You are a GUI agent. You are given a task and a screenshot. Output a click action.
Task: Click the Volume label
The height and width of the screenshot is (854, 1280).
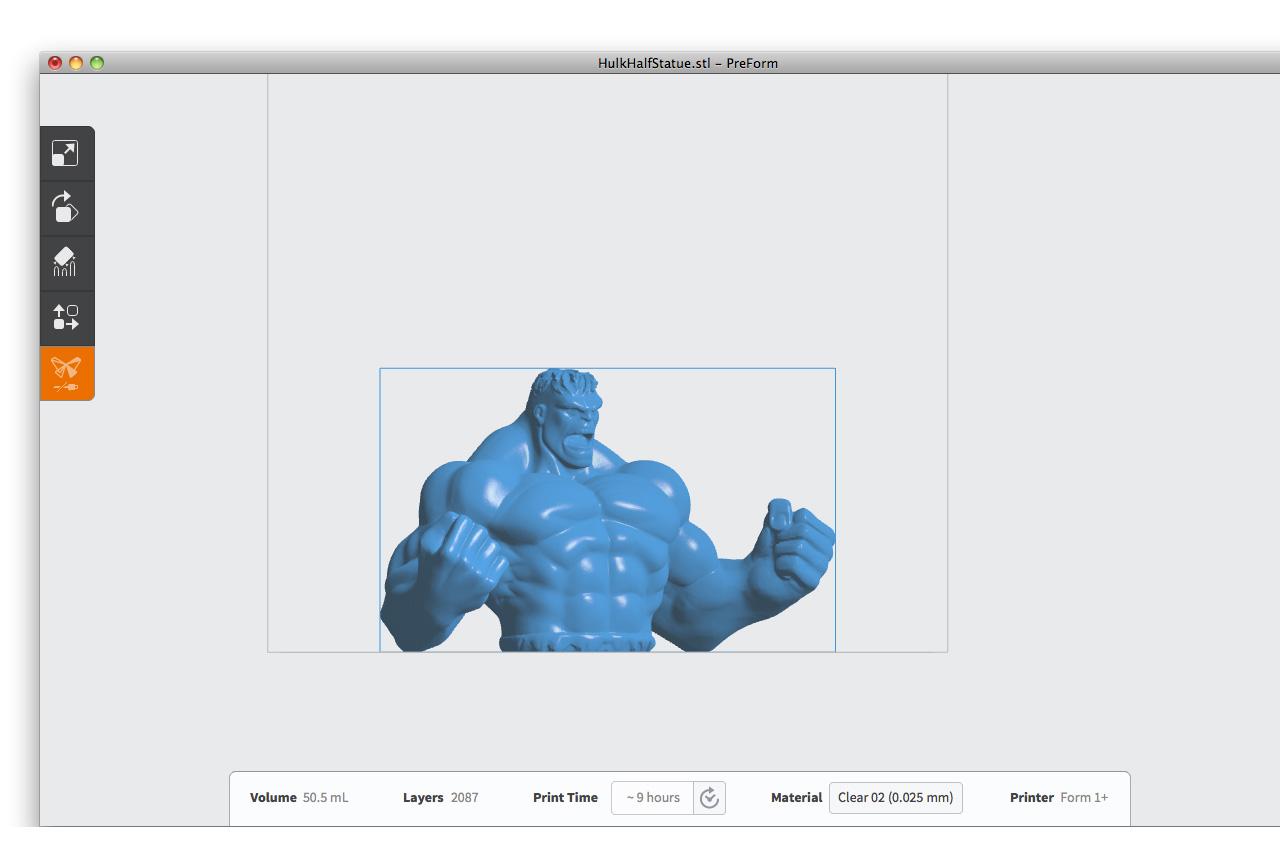click(x=273, y=798)
